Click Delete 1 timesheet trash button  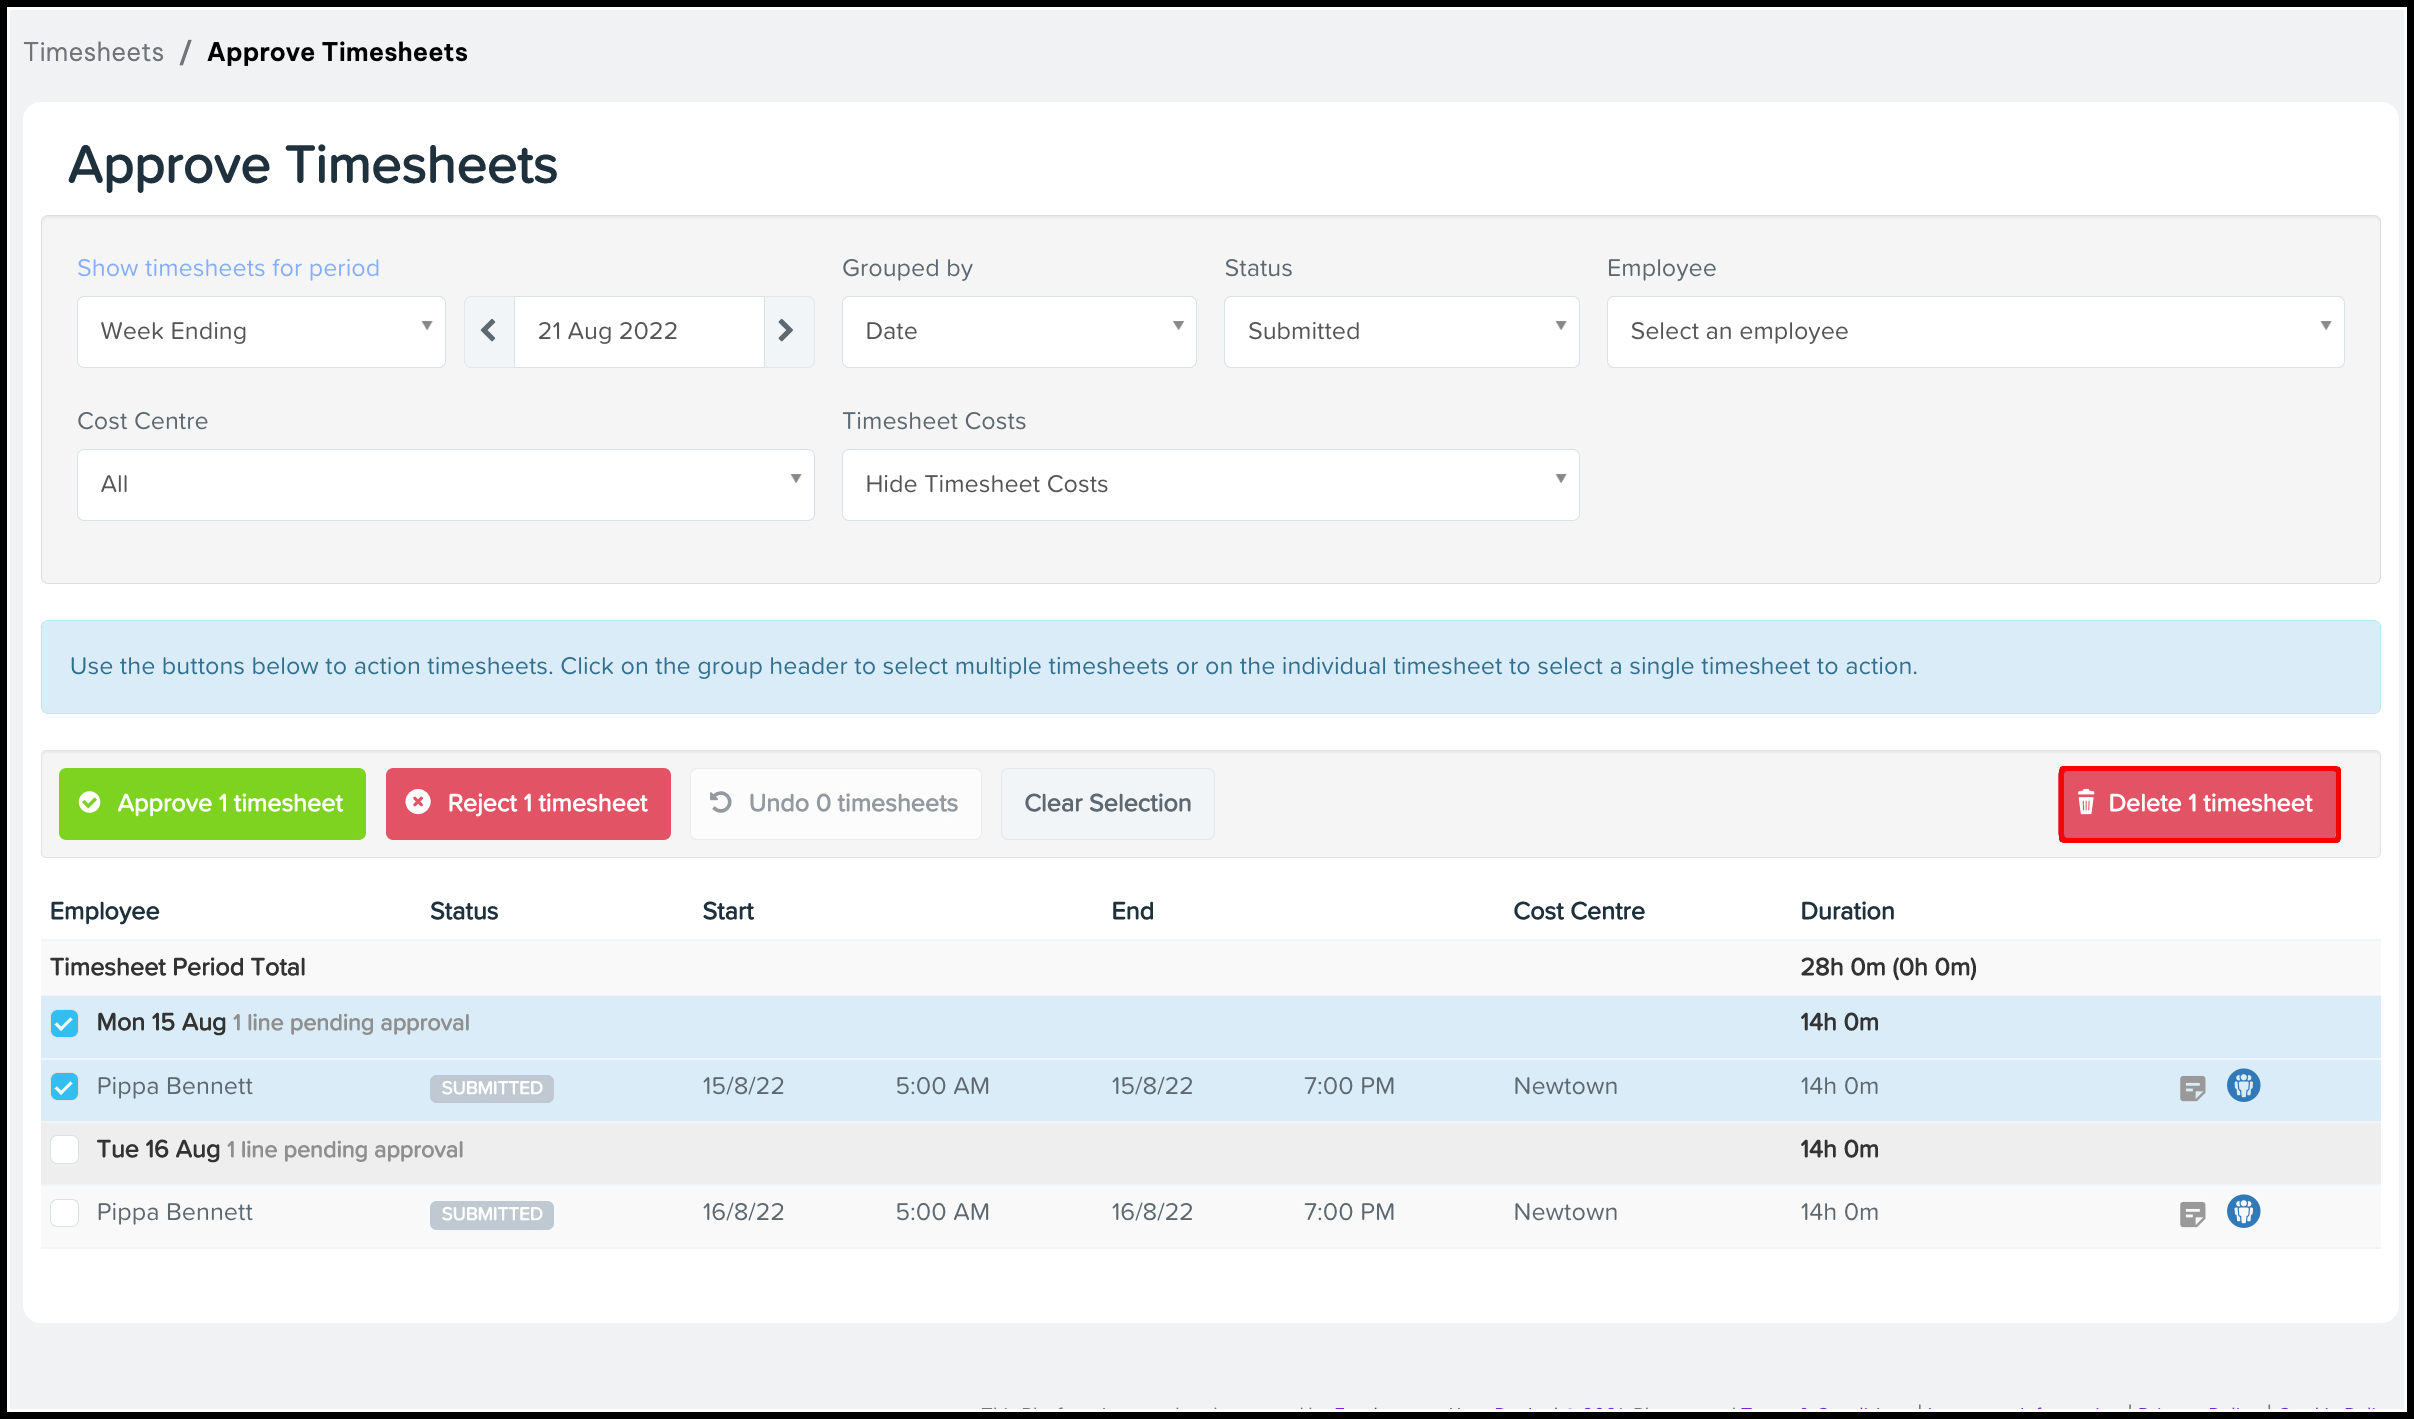click(2199, 804)
